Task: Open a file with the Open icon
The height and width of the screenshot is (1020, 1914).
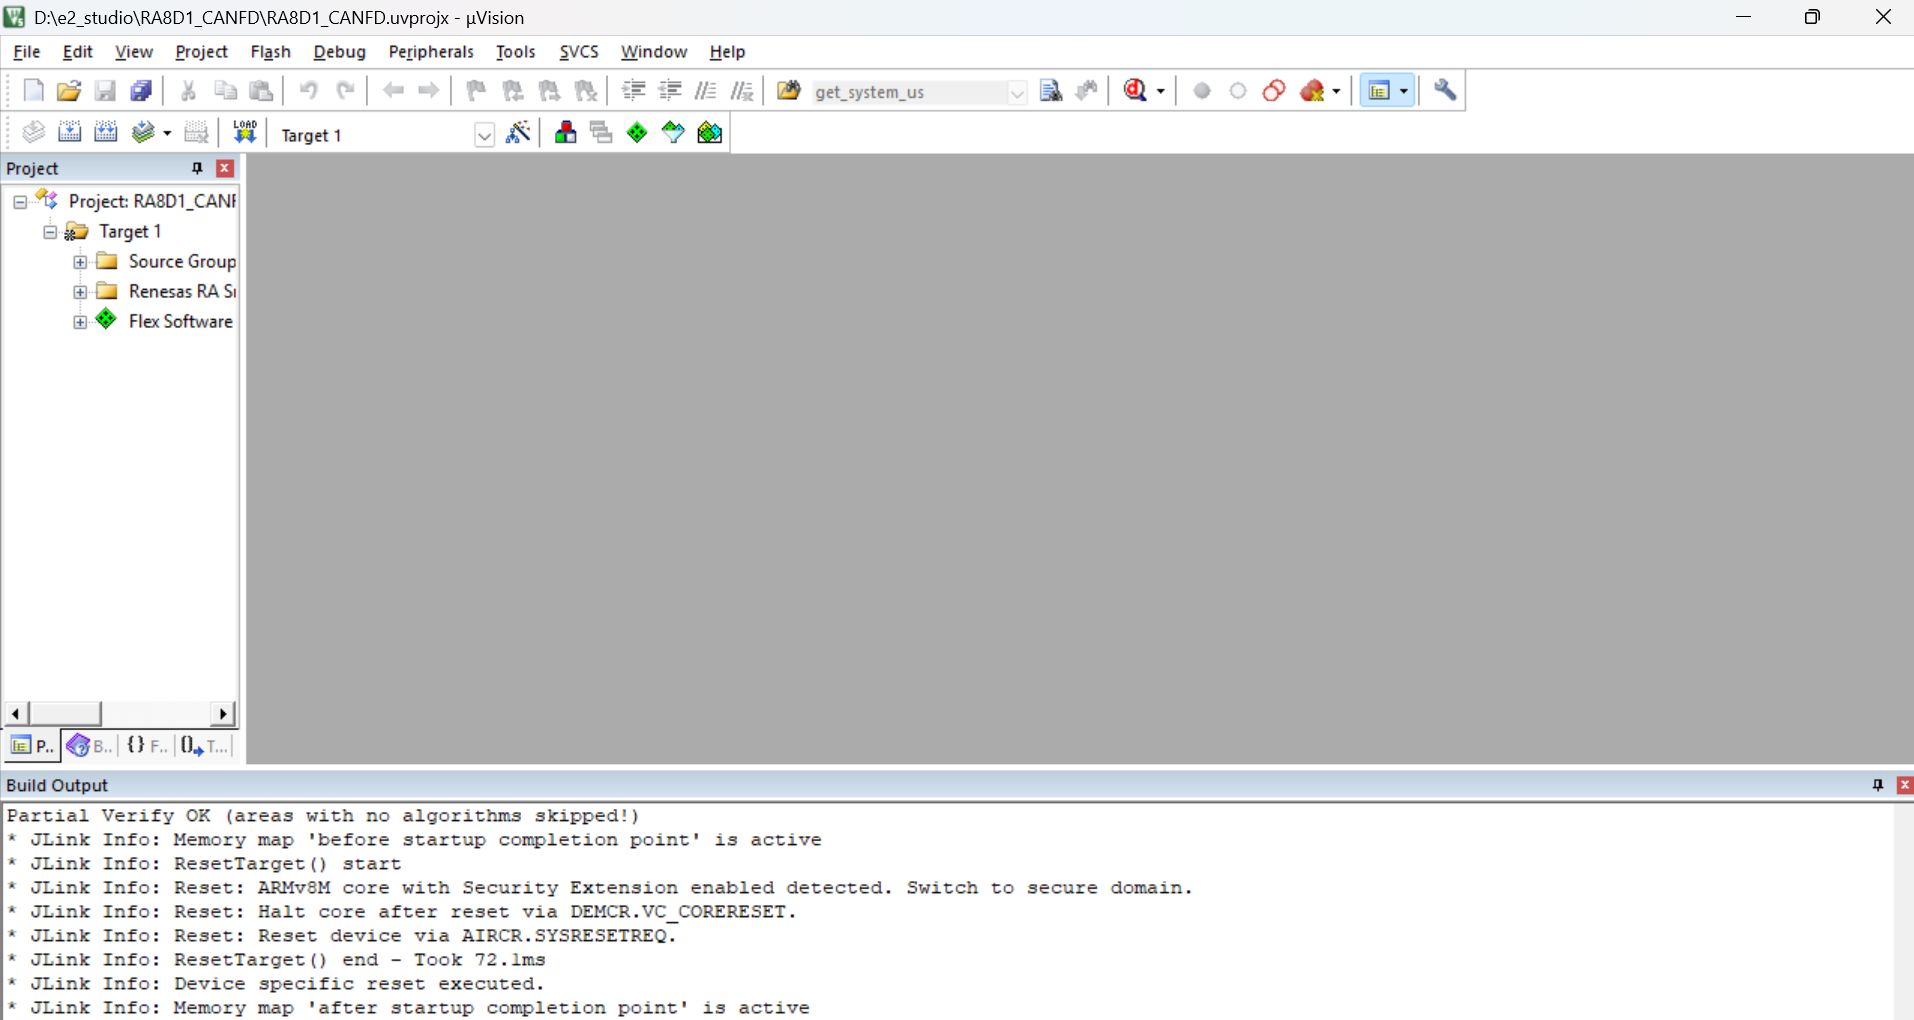Action: tap(69, 91)
